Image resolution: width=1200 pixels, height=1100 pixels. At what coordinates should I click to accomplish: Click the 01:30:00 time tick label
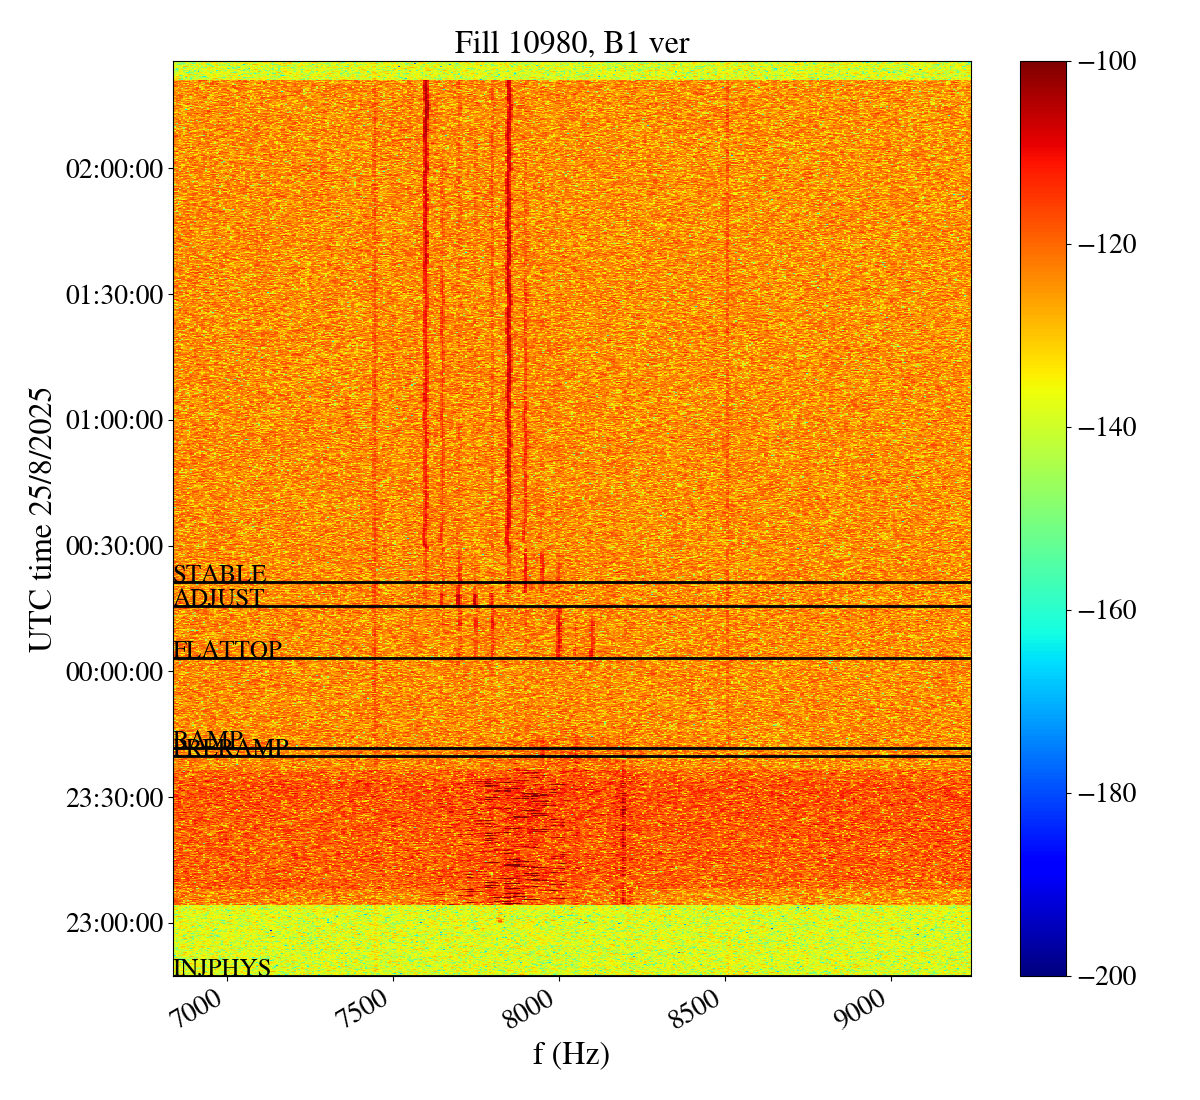pos(113,295)
